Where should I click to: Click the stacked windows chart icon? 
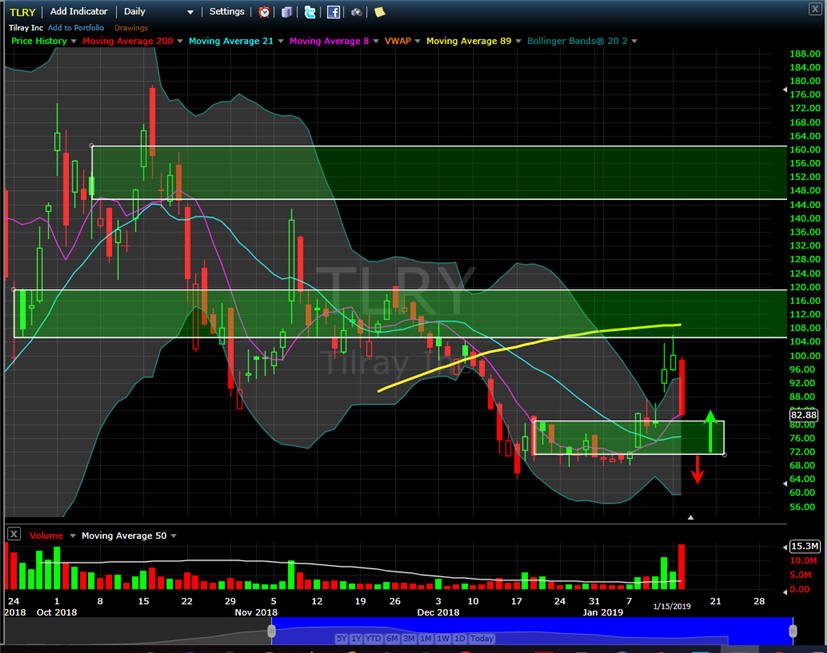(286, 12)
